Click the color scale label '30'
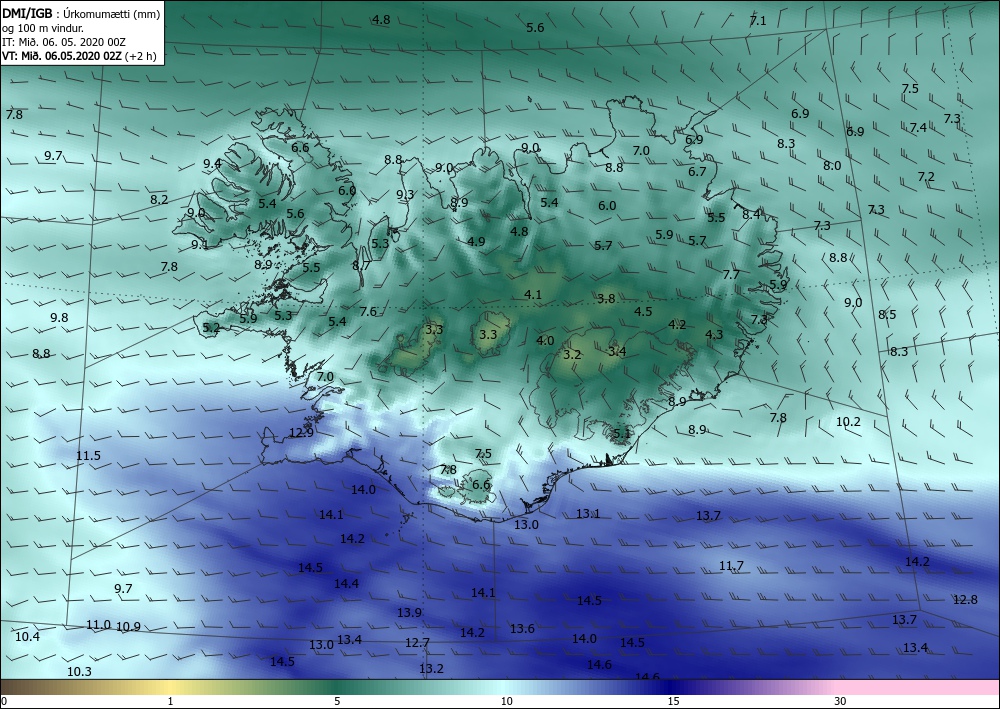 (840, 701)
